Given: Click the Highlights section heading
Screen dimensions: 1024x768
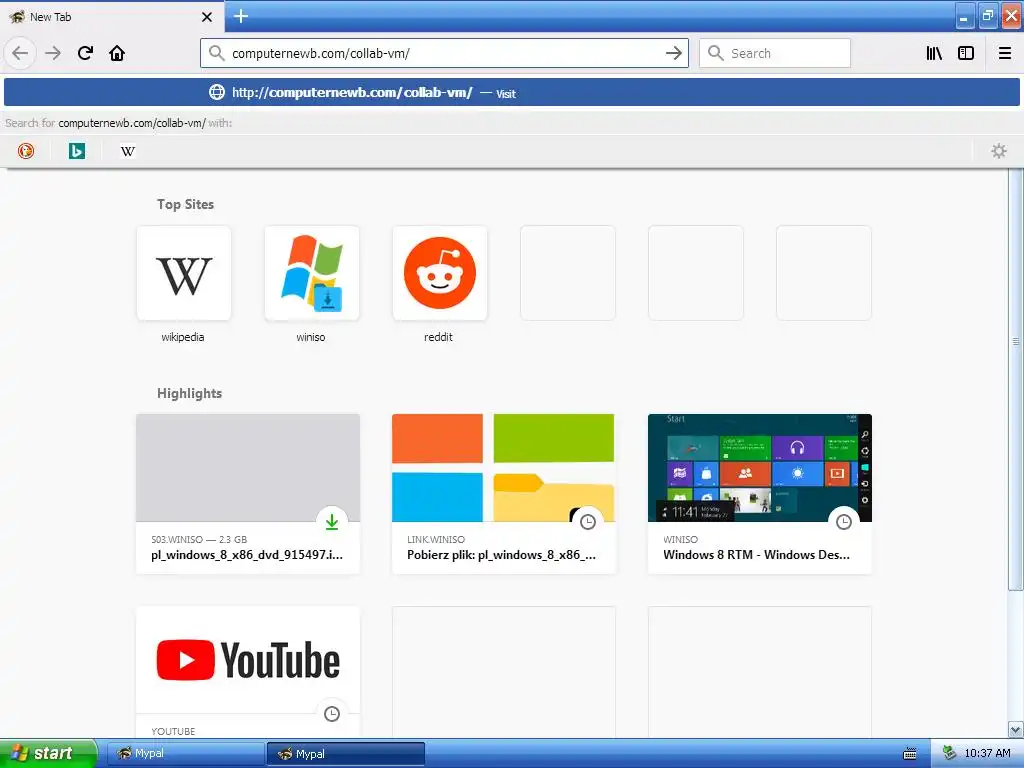Looking at the screenshot, I should coord(189,393).
